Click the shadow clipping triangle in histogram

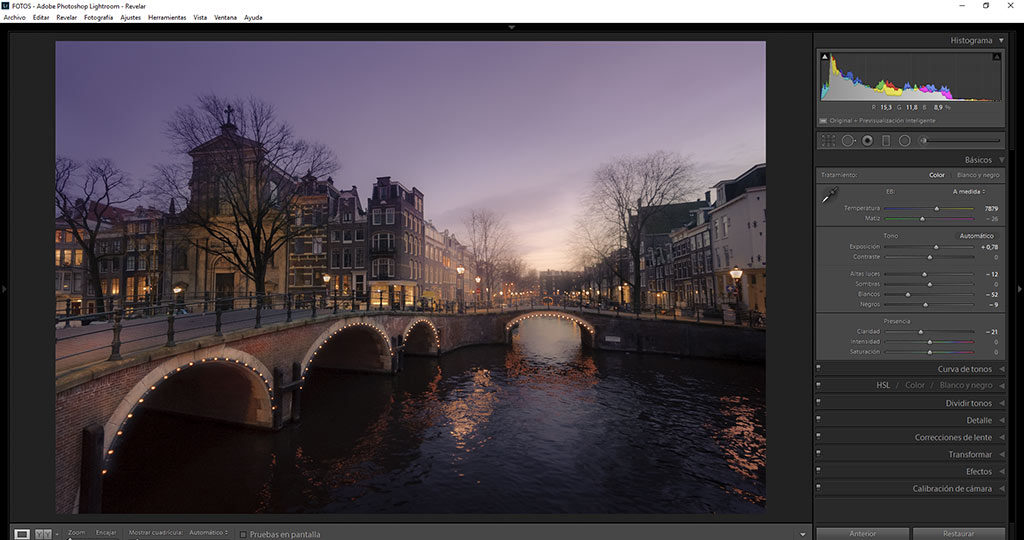(x=825, y=57)
